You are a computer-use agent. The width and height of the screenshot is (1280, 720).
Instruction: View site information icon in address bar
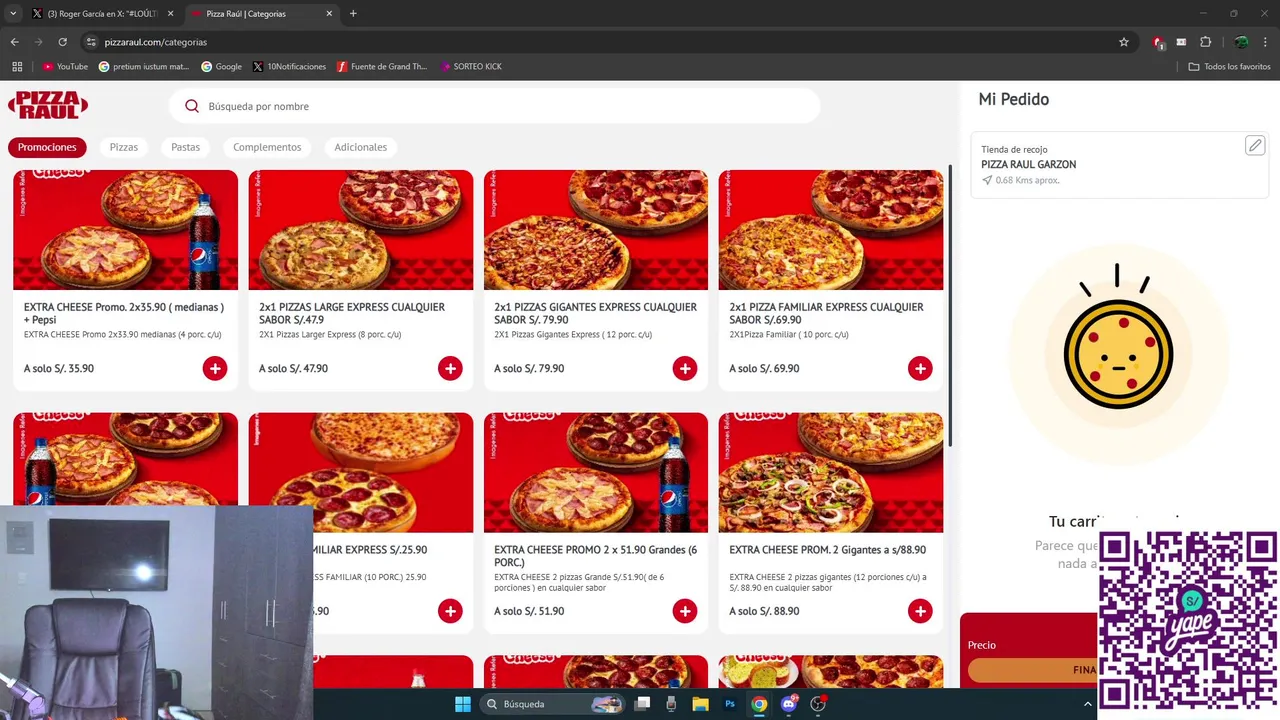click(91, 42)
